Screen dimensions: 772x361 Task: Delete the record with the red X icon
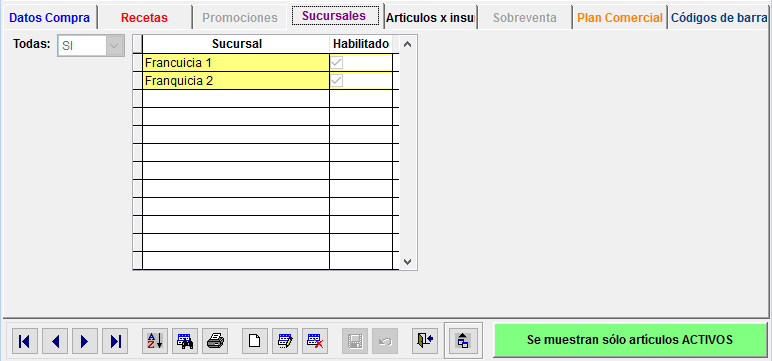pyautogui.click(x=315, y=341)
